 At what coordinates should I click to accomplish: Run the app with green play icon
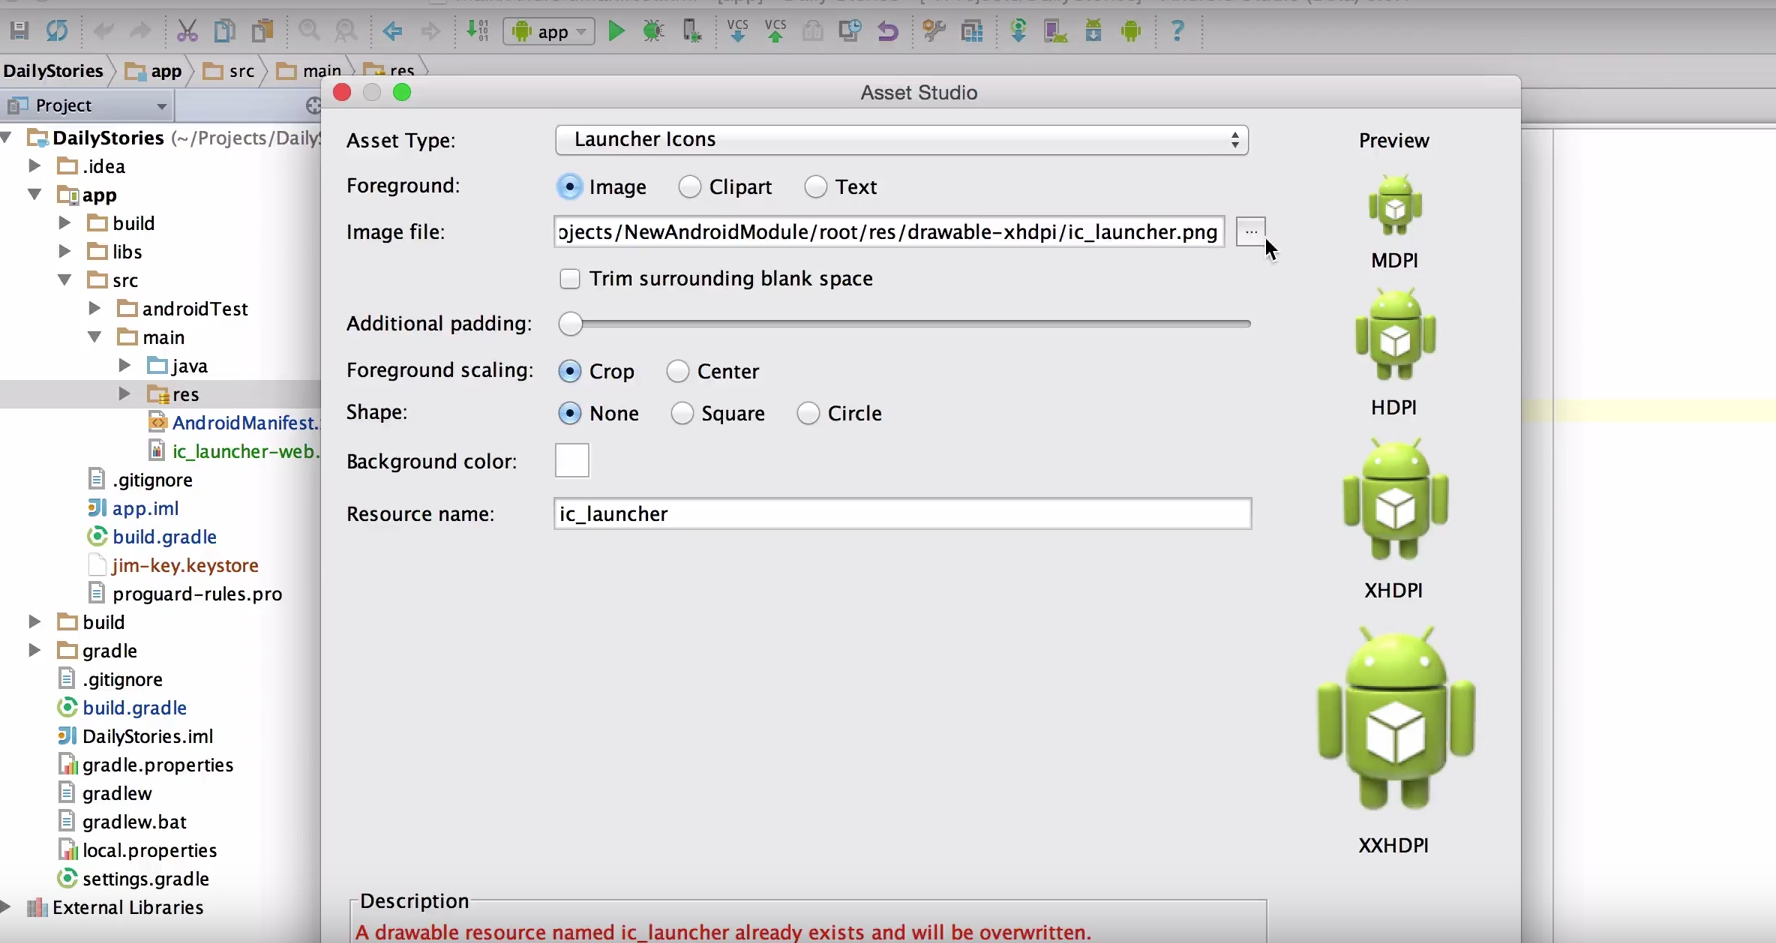616,31
